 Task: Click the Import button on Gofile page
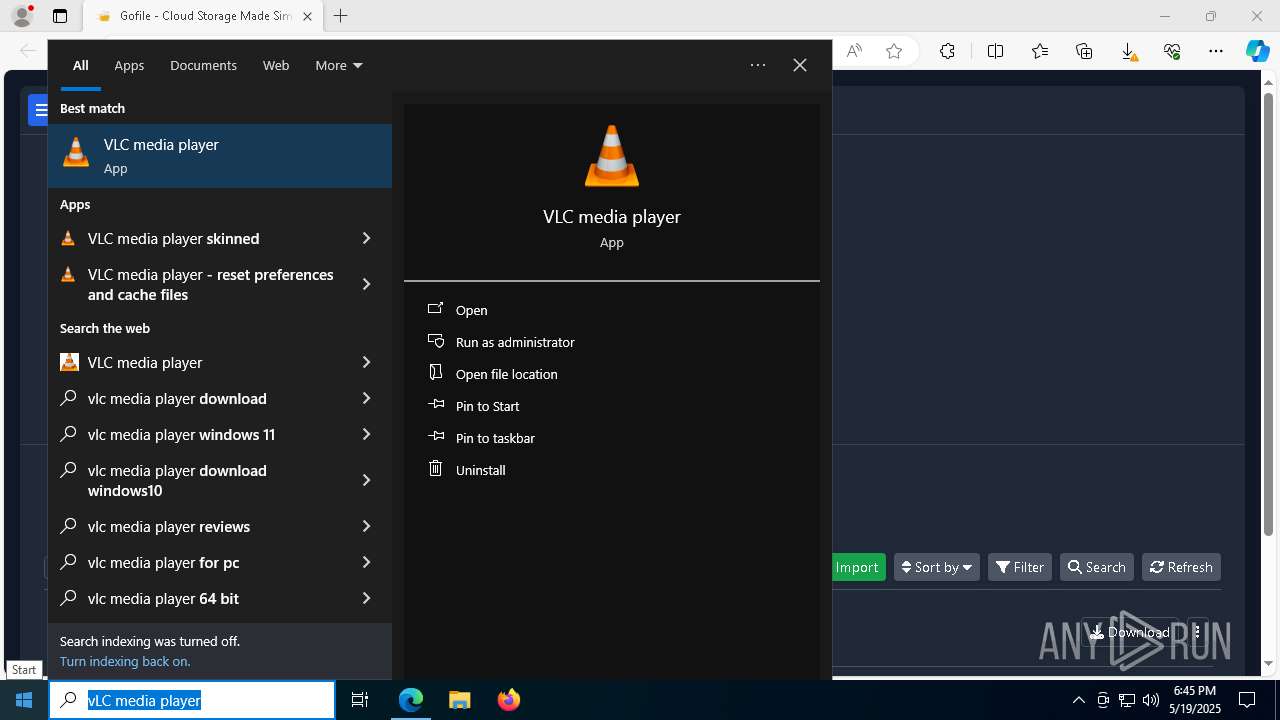coord(856,567)
